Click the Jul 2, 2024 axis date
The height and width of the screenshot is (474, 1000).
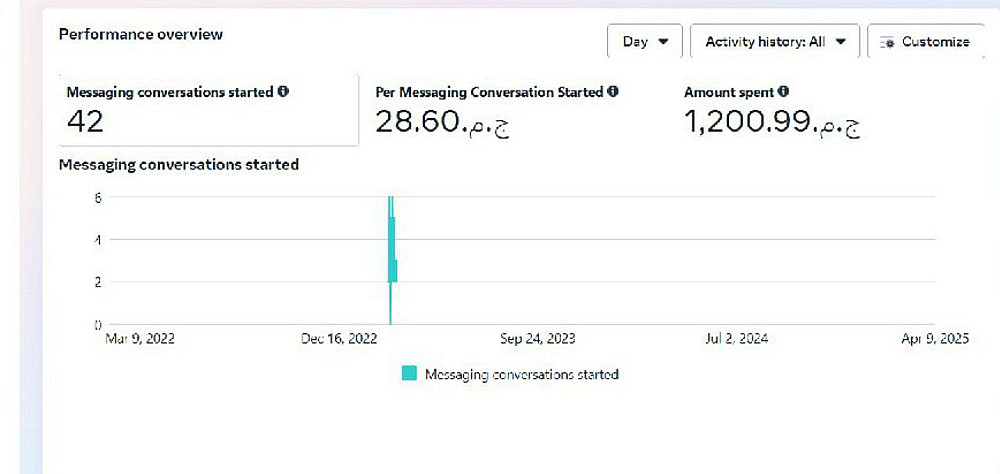[x=736, y=339]
